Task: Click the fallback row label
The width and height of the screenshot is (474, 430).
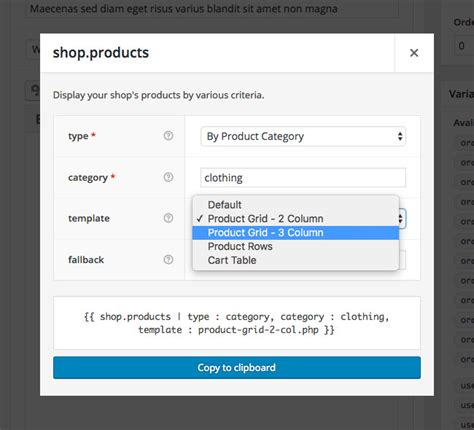Action: tap(86, 260)
